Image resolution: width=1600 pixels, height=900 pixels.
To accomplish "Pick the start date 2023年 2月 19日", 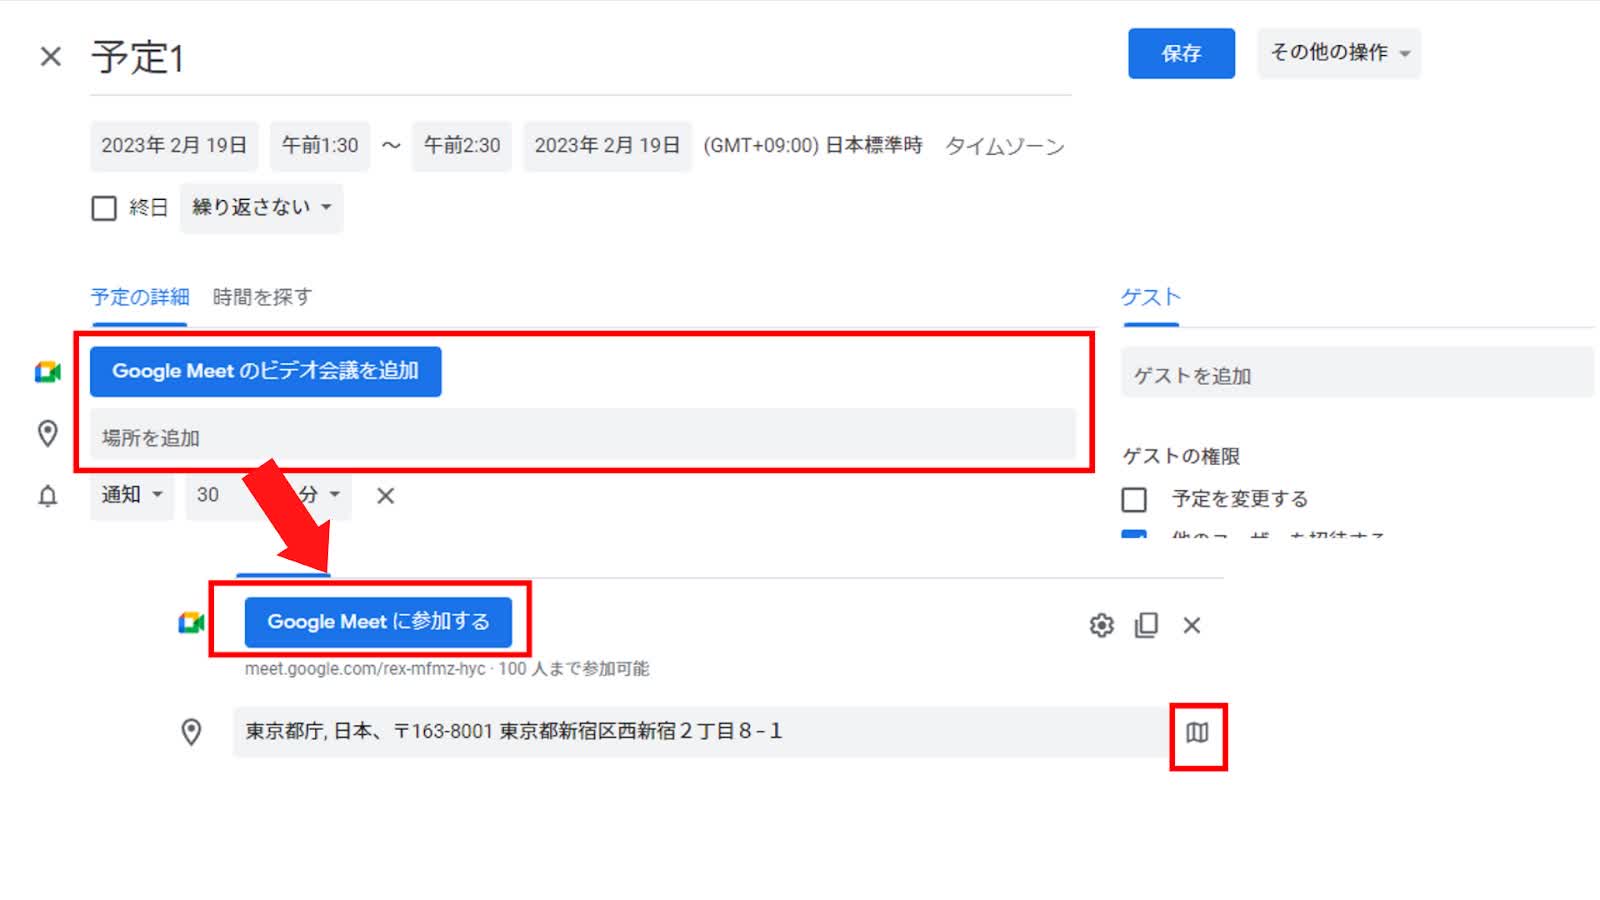I will point(174,146).
